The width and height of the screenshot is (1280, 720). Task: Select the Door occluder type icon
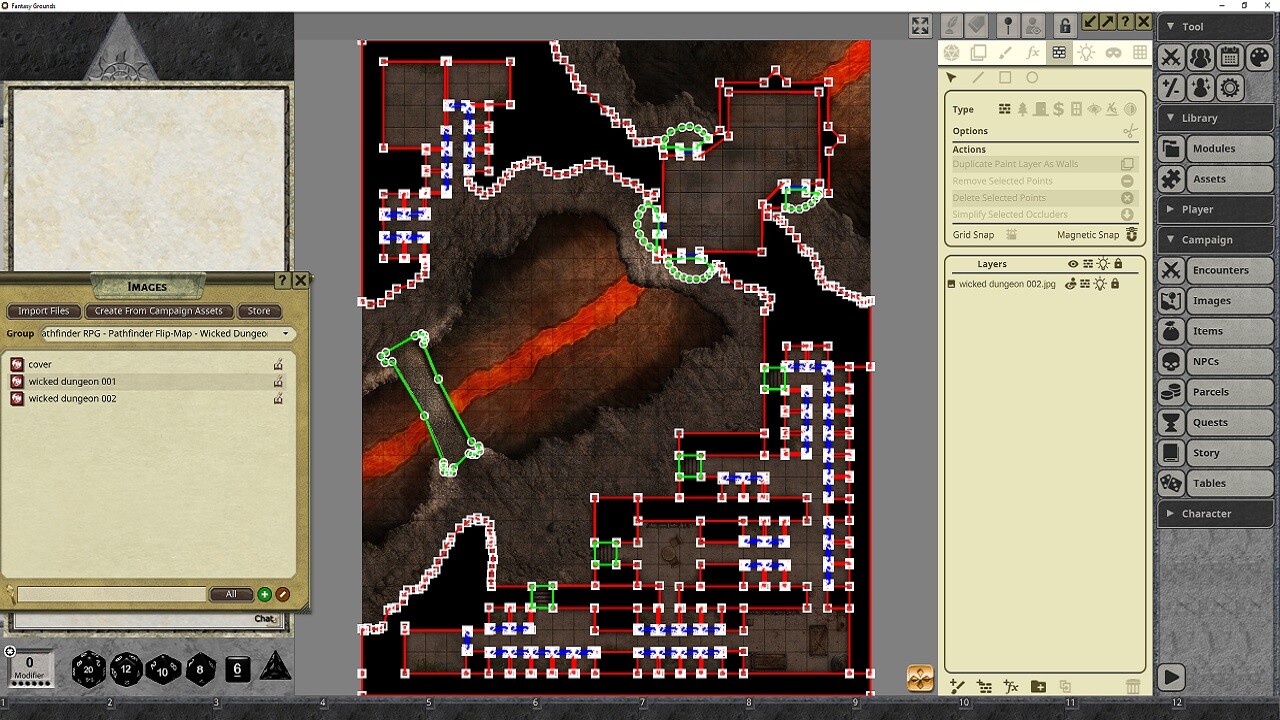click(1039, 109)
